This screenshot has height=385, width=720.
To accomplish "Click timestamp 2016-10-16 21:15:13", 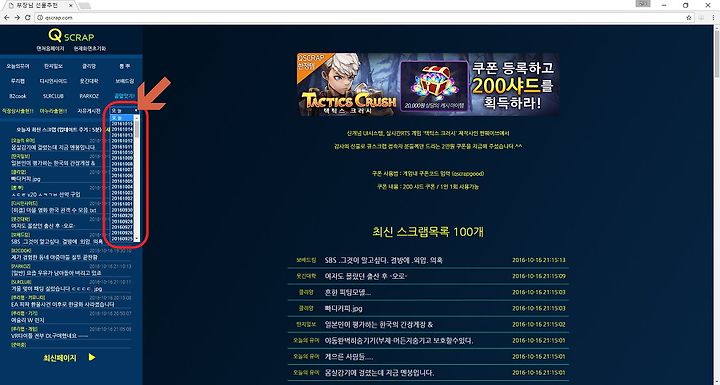I will click(539, 260).
